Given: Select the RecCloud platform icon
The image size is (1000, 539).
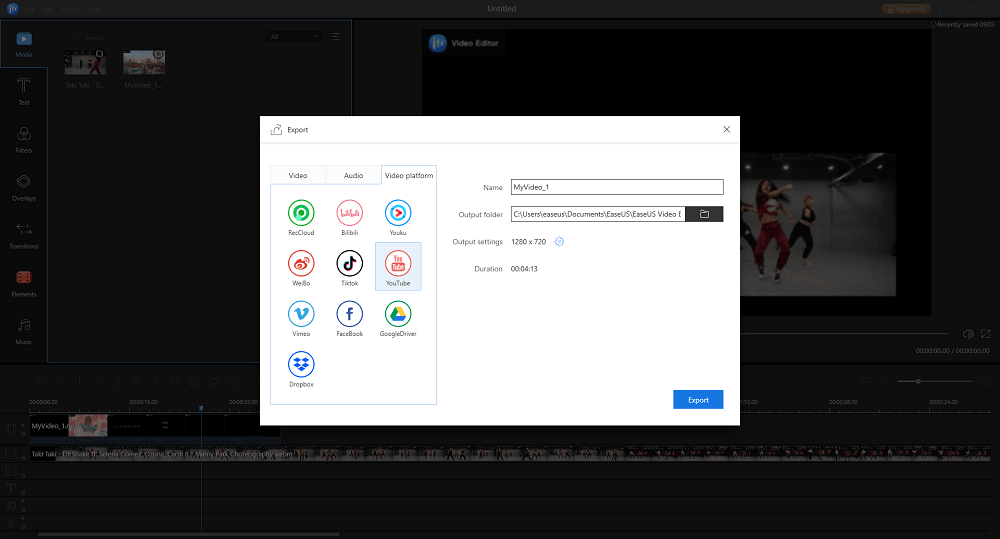Looking at the screenshot, I should point(301,213).
